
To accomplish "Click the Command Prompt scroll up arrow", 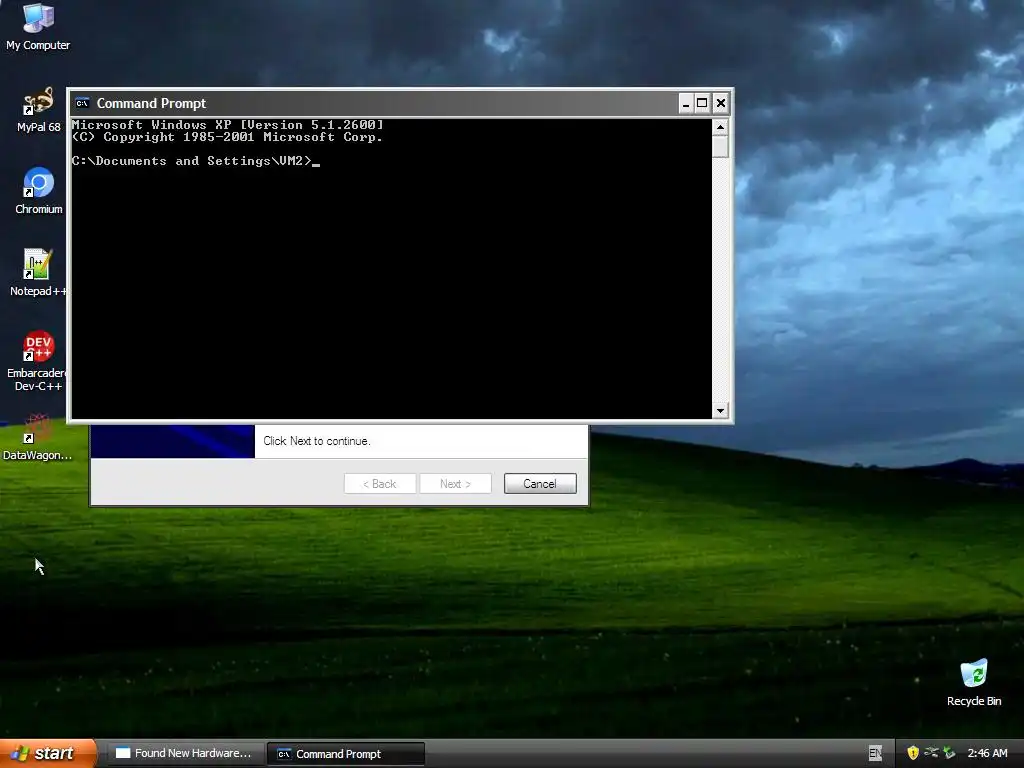I will coord(720,127).
